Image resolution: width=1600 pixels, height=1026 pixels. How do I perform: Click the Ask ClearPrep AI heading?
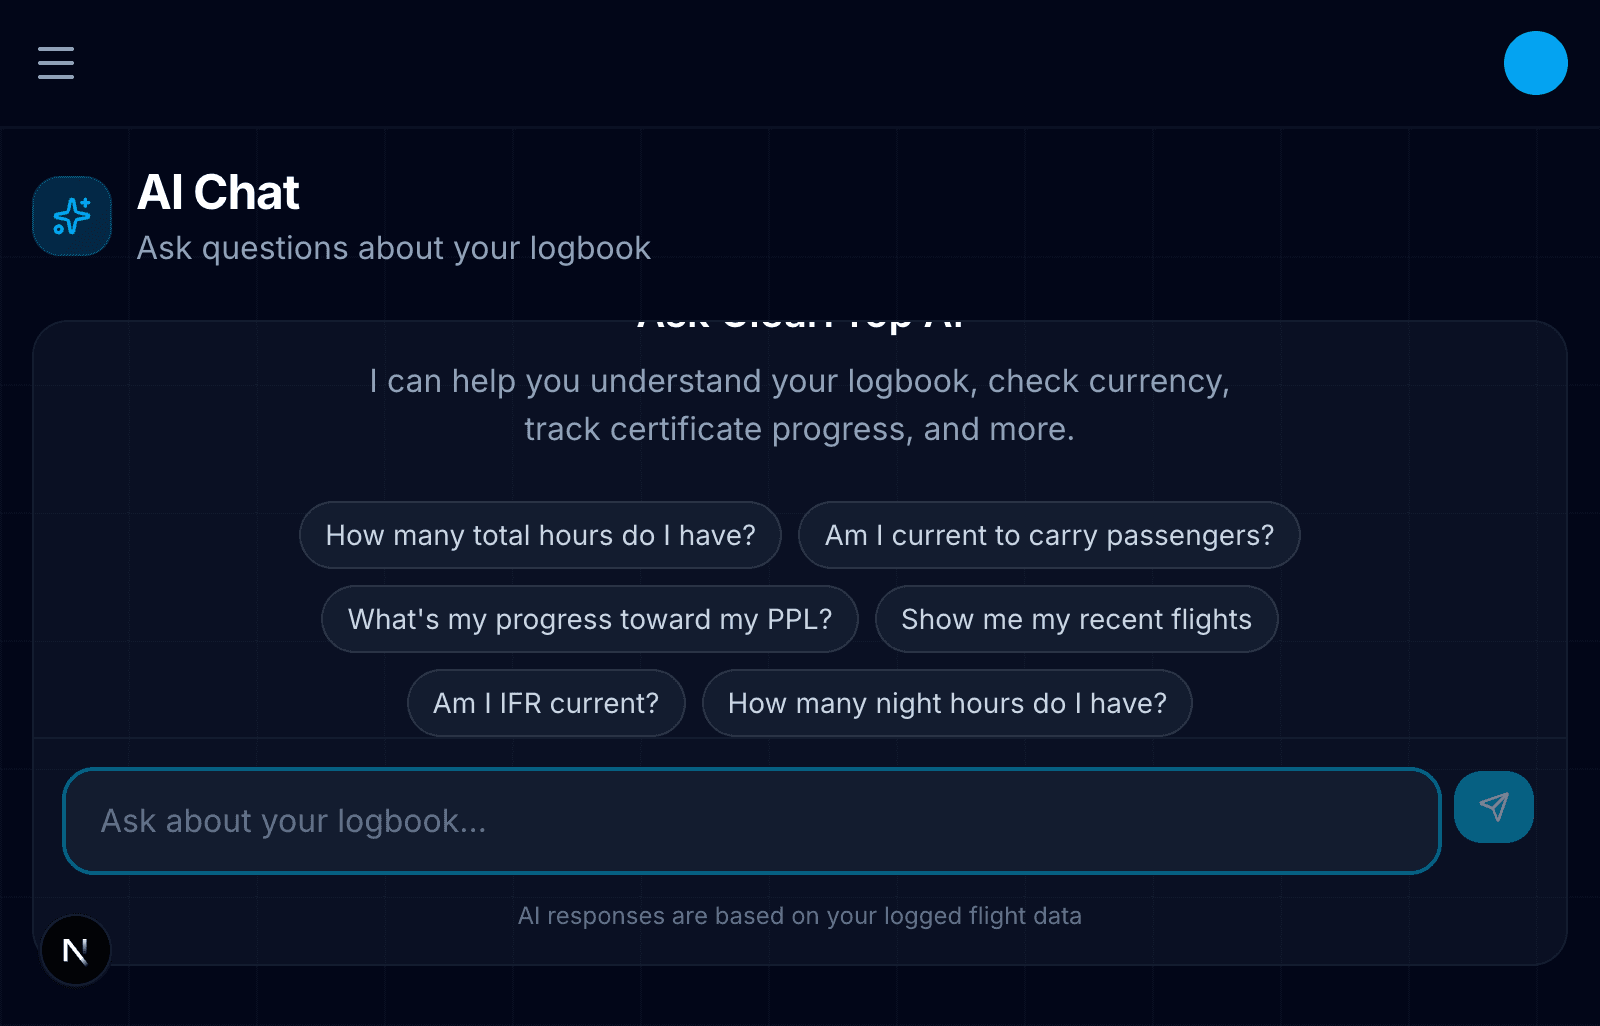click(800, 320)
